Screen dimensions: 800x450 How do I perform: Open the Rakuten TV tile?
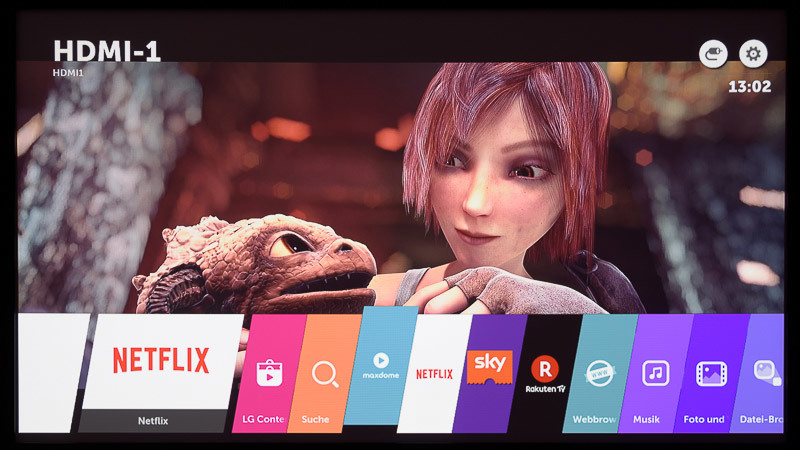[545, 373]
